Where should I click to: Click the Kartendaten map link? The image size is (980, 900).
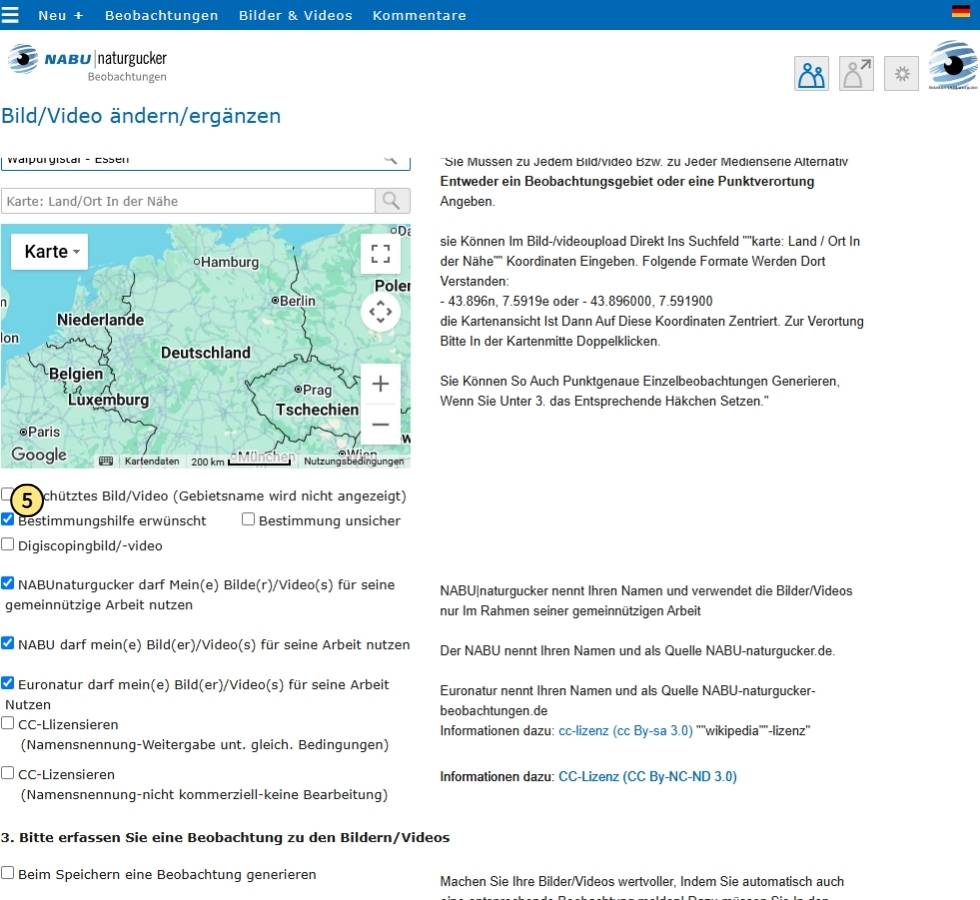click(152, 461)
